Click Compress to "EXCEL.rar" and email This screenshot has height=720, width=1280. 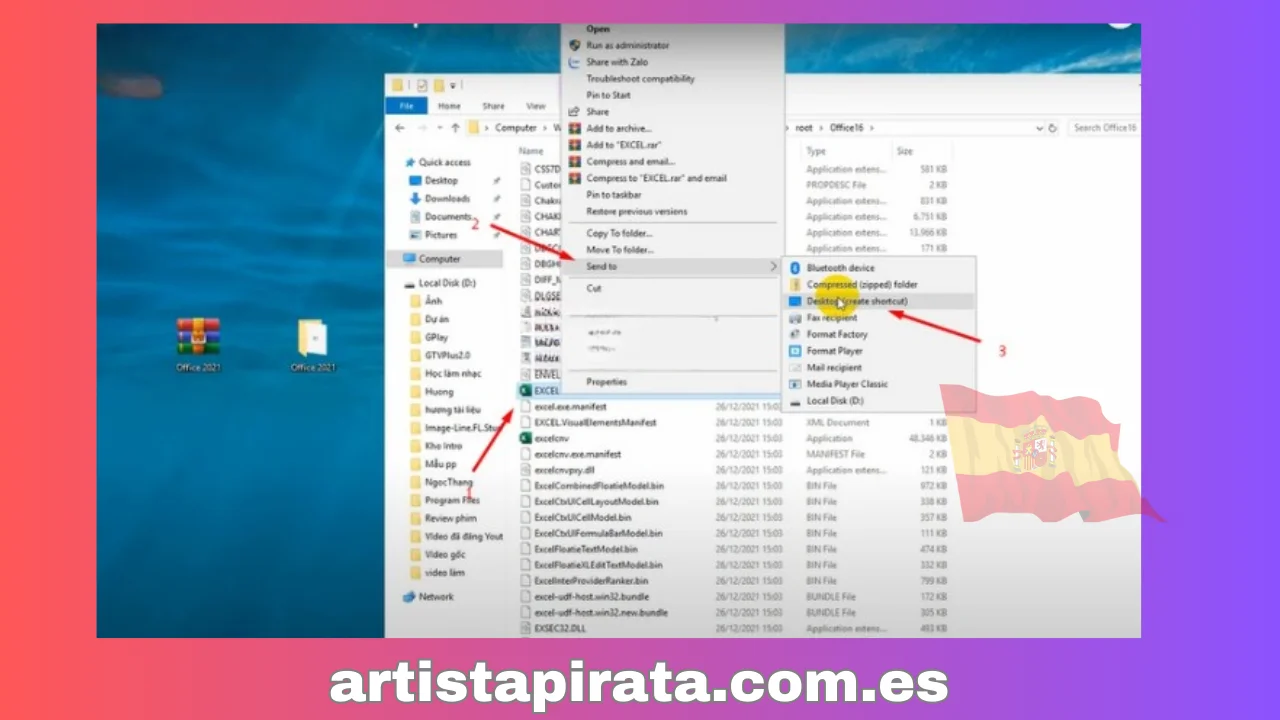656,178
